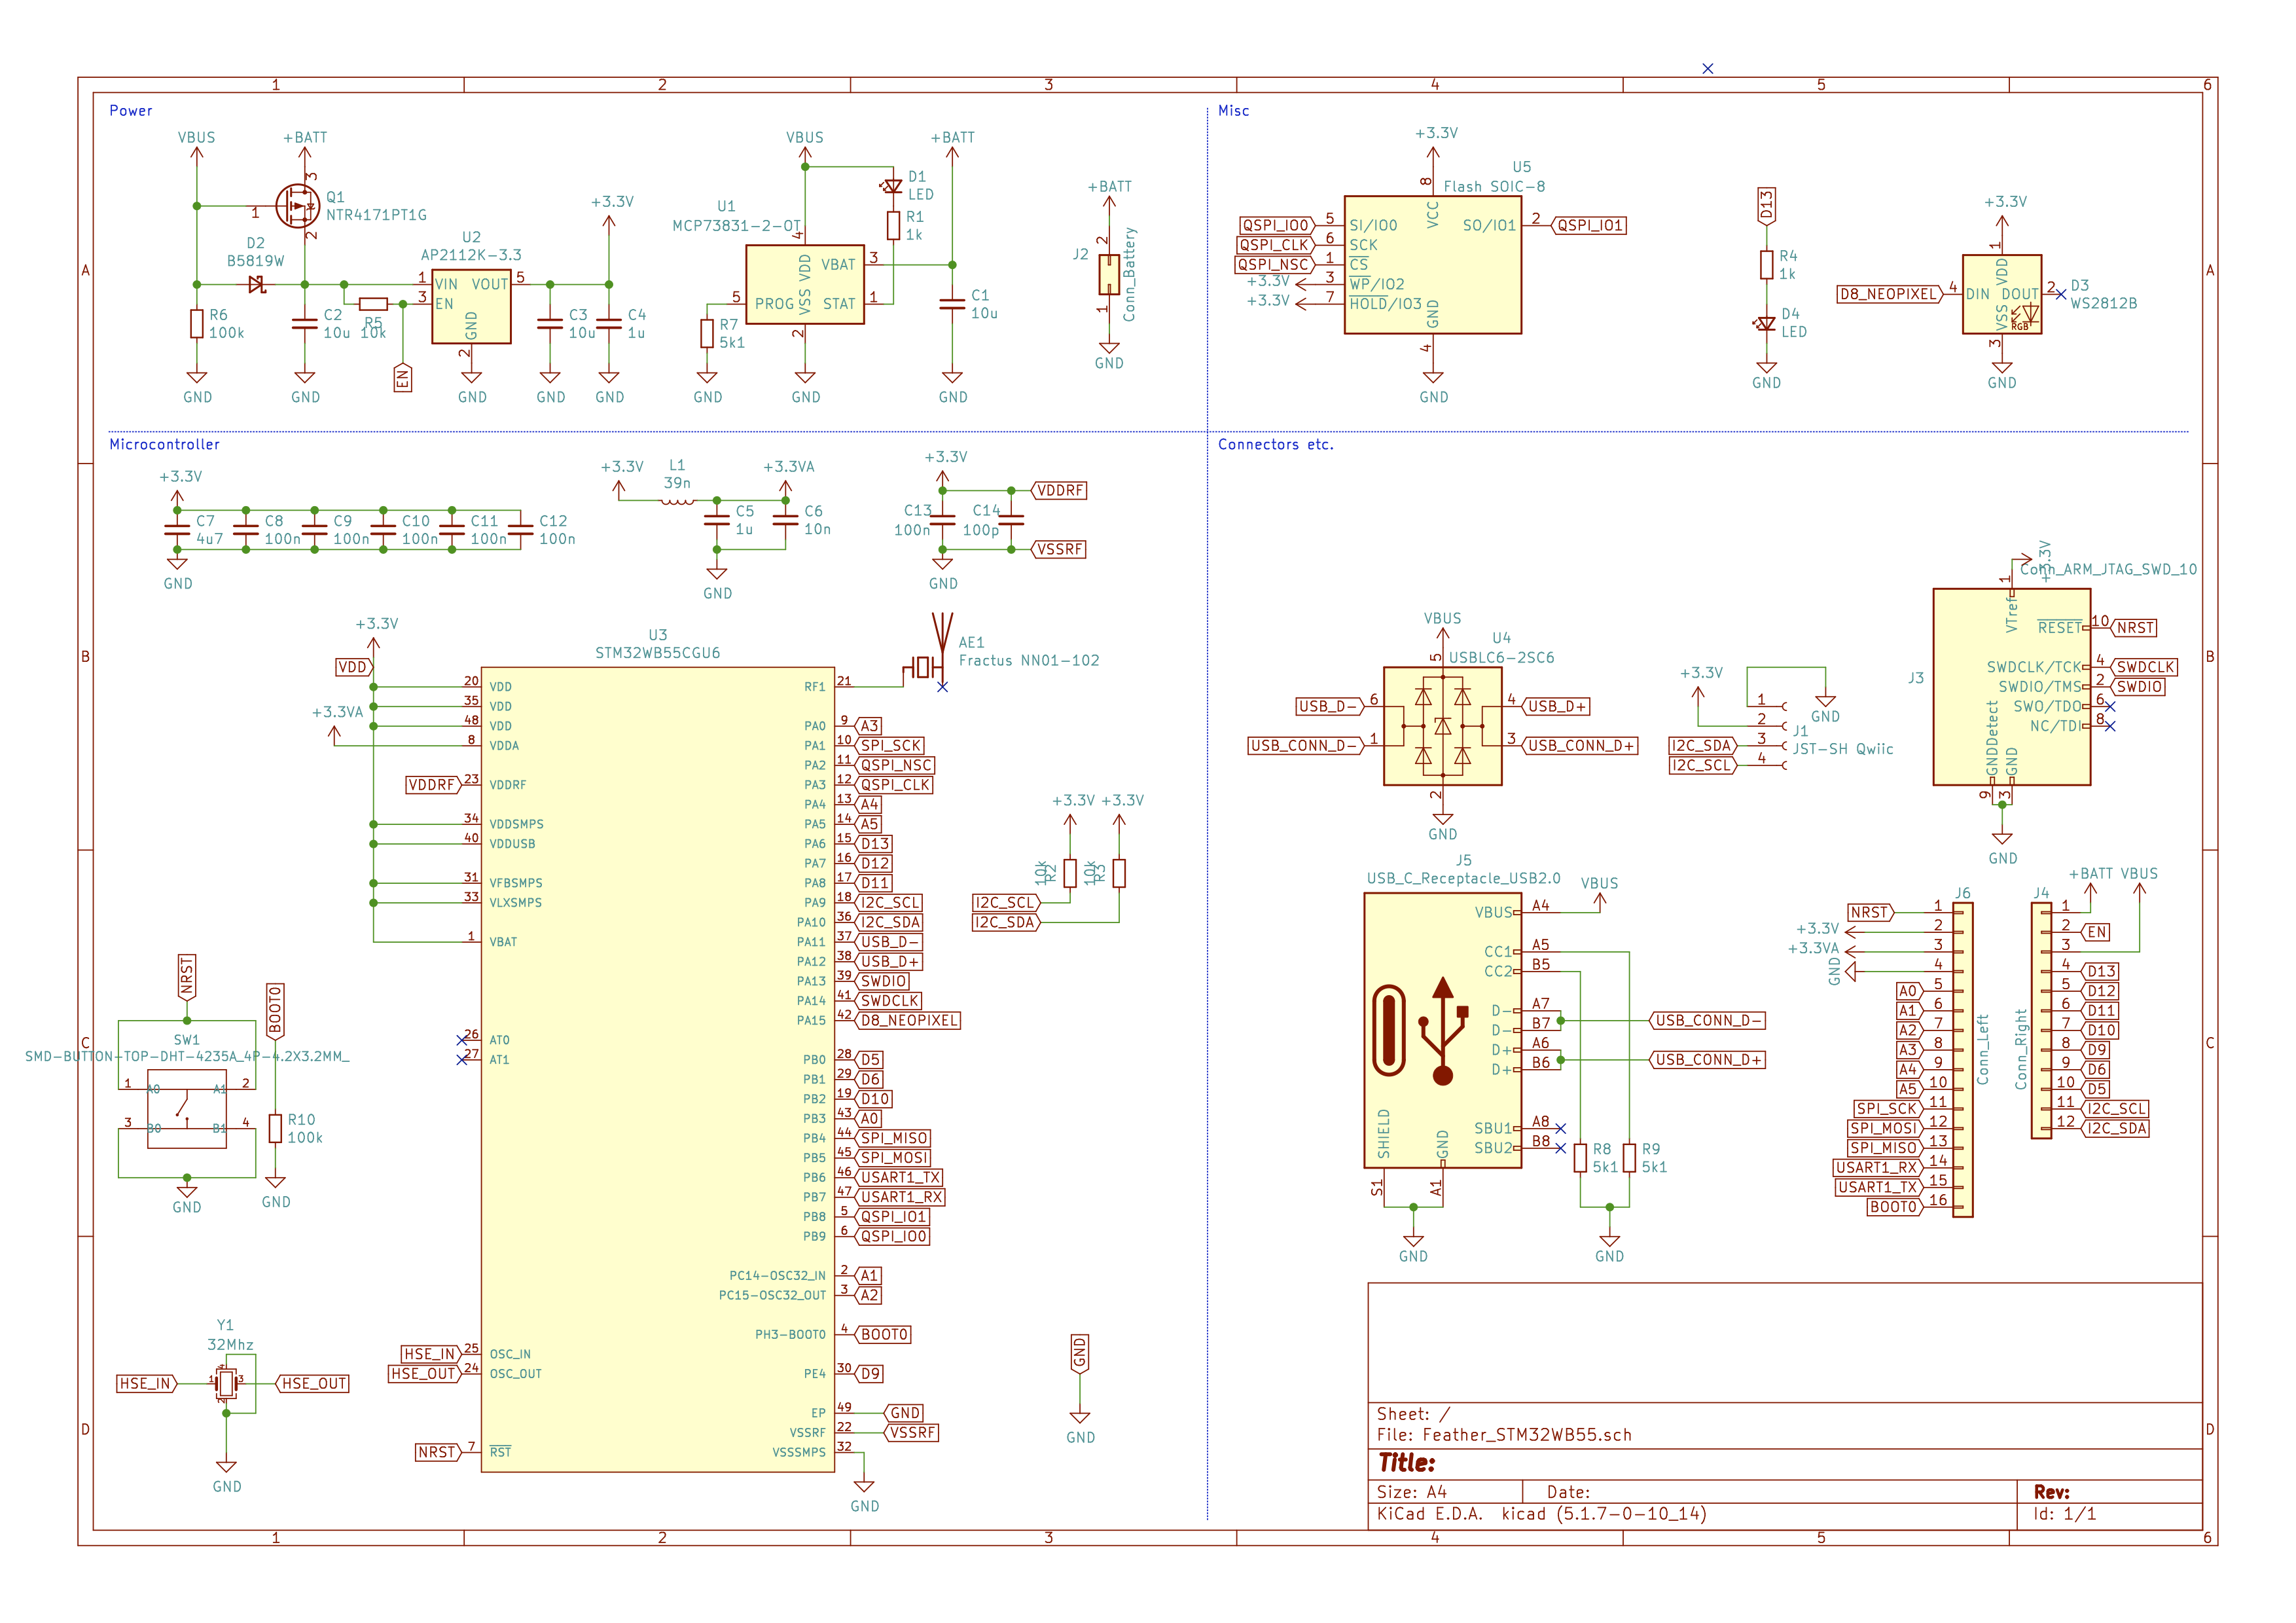The height and width of the screenshot is (1623, 2296).
Task: Click the D4 LED symbol below R4
Action: coord(1766,324)
